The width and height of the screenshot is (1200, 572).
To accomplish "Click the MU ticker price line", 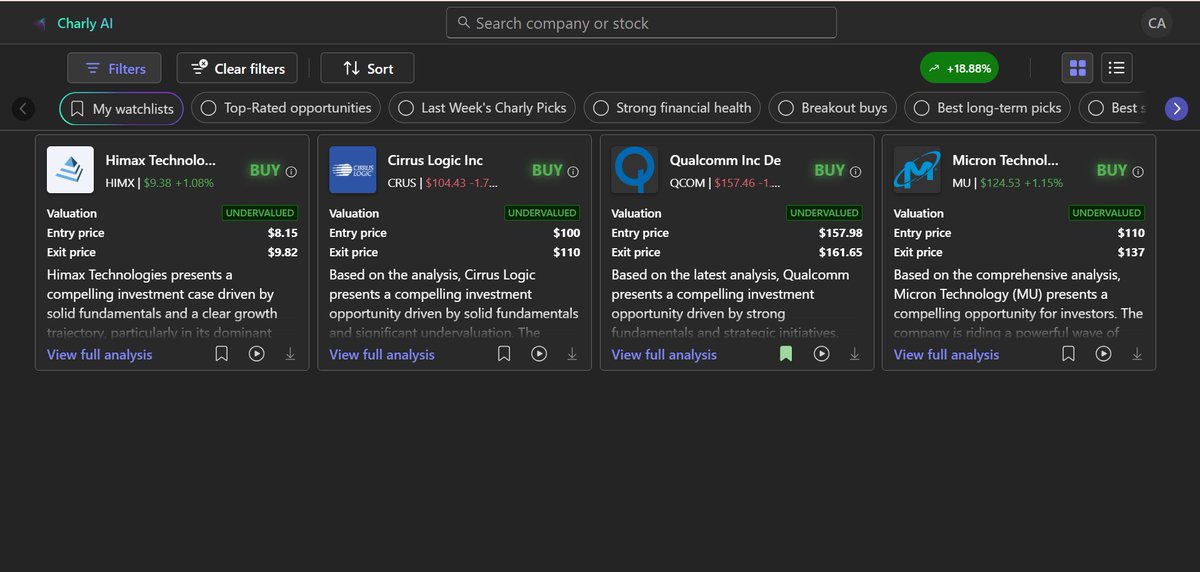I will click(x=1008, y=183).
